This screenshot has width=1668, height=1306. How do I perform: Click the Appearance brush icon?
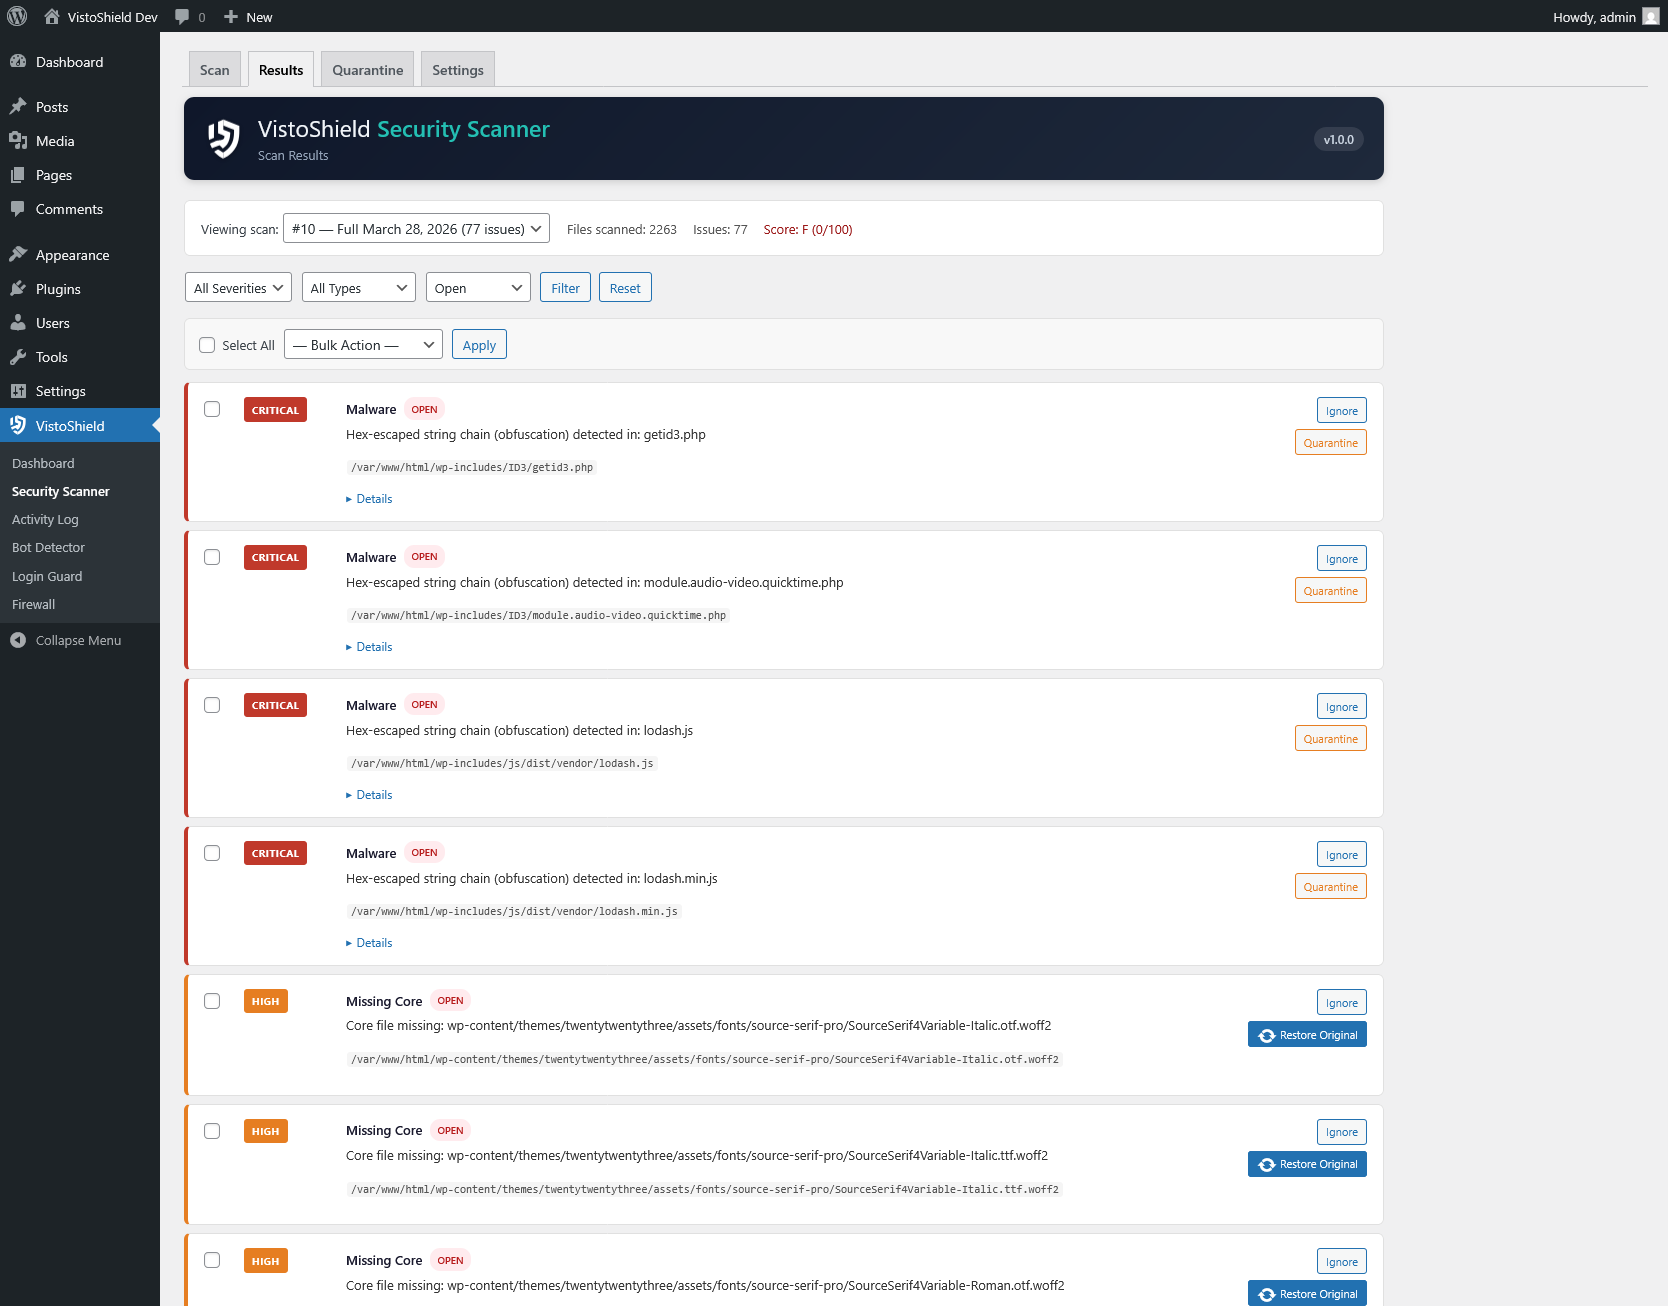coord(18,255)
